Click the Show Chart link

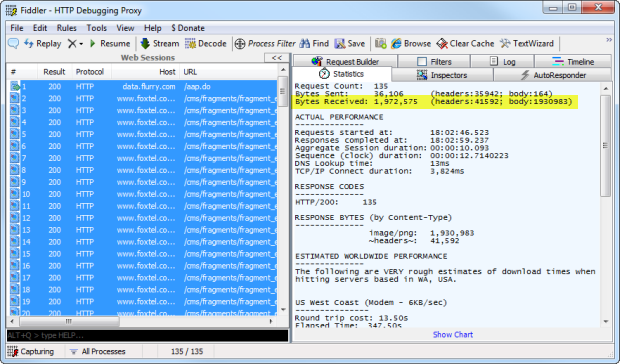(453, 335)
